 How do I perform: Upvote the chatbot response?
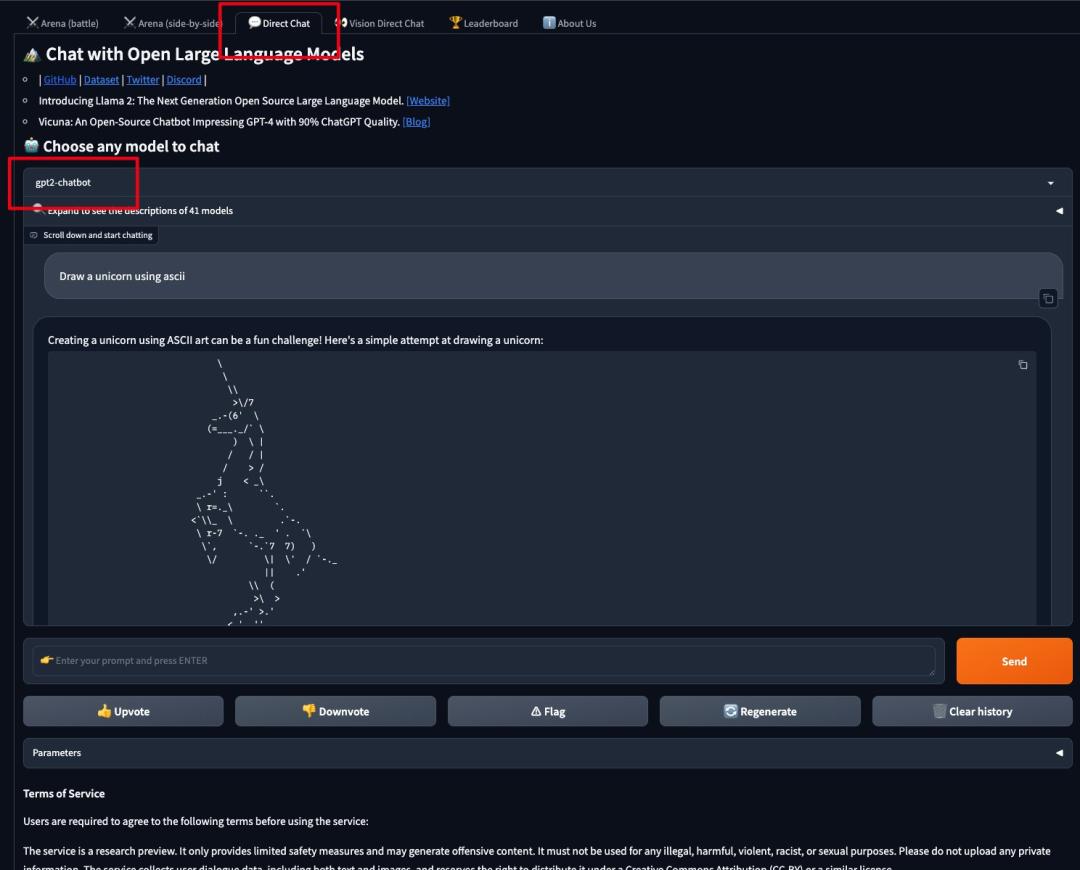123,712
